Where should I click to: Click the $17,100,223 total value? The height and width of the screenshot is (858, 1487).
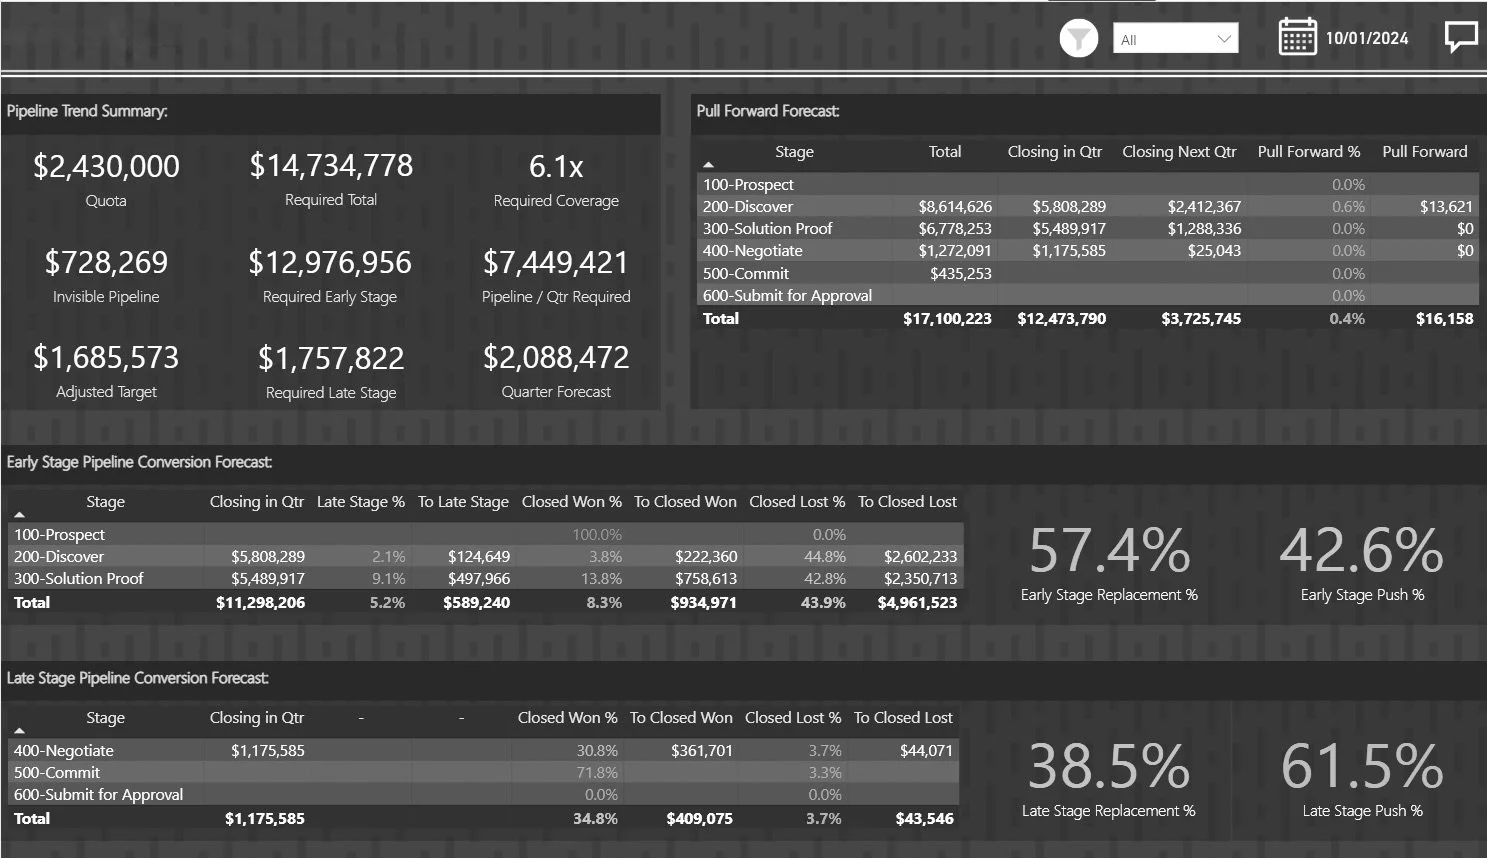[x=947, y=319]
